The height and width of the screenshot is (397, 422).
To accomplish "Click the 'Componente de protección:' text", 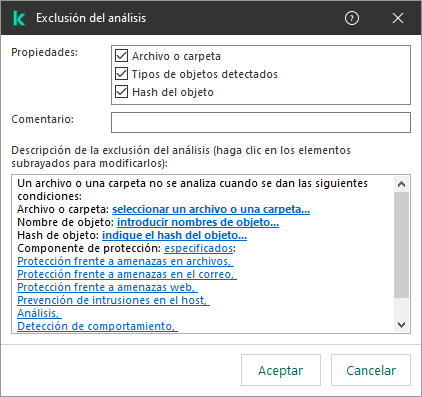I will (x=89, y=248).
